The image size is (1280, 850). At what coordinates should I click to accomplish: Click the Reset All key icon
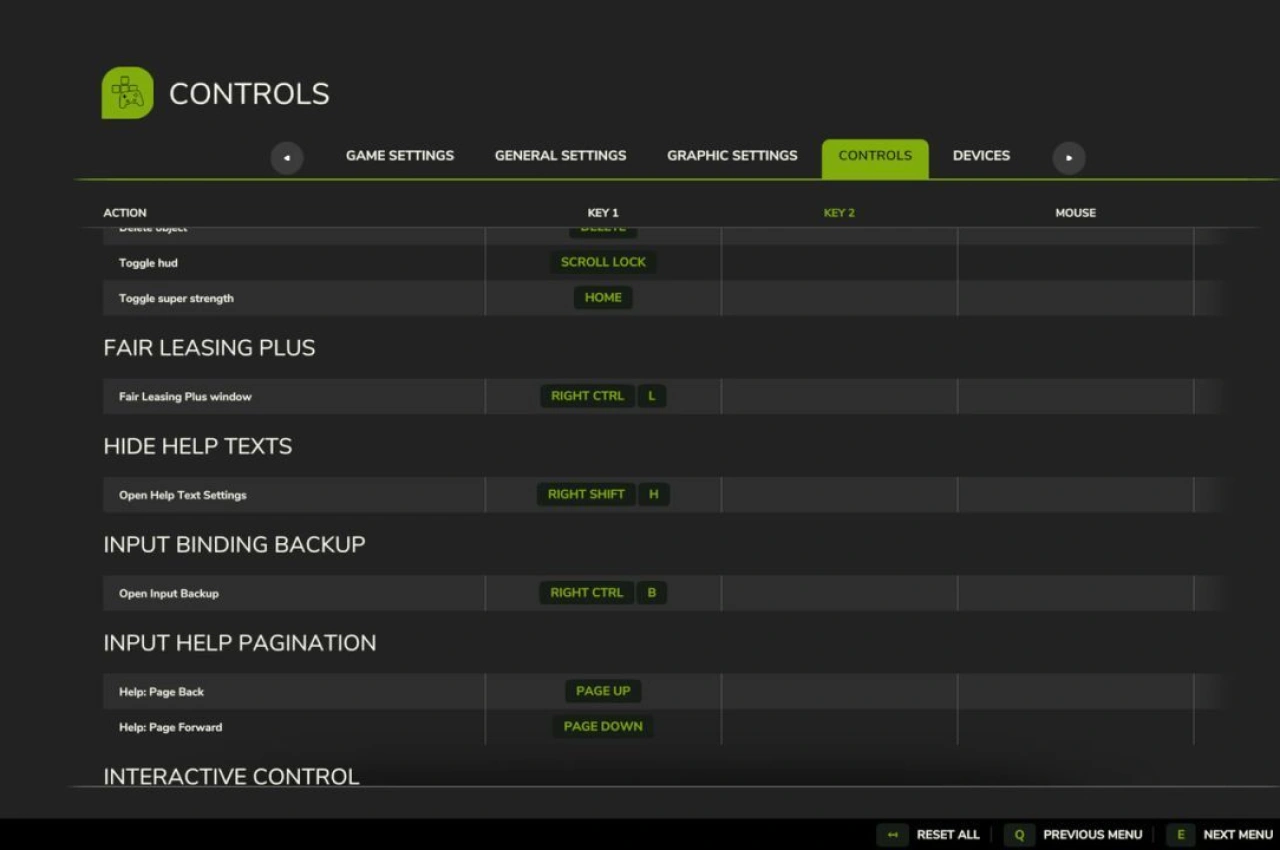coord(892,835)
